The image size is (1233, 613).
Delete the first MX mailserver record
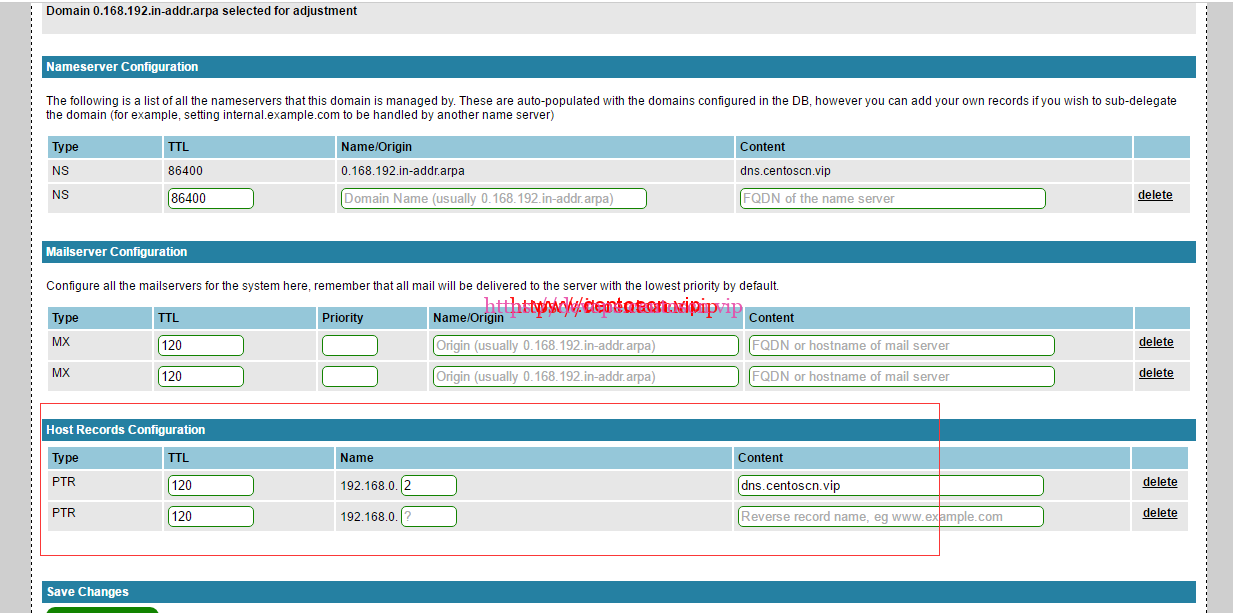[x=1156, y=342]
